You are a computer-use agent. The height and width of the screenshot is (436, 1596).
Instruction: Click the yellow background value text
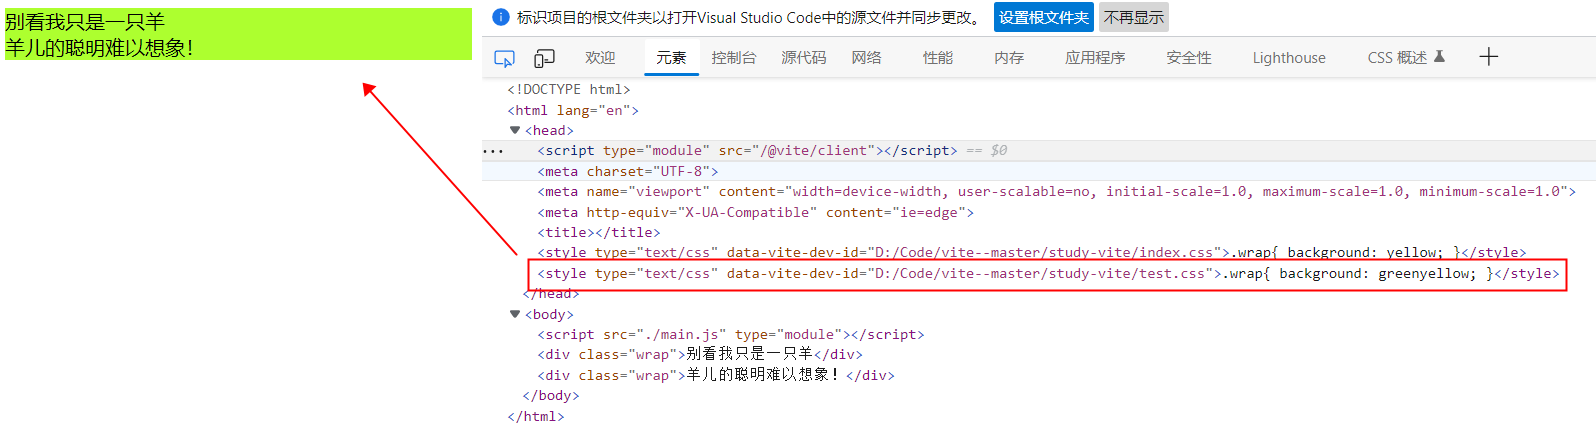tap(1412, 253)
